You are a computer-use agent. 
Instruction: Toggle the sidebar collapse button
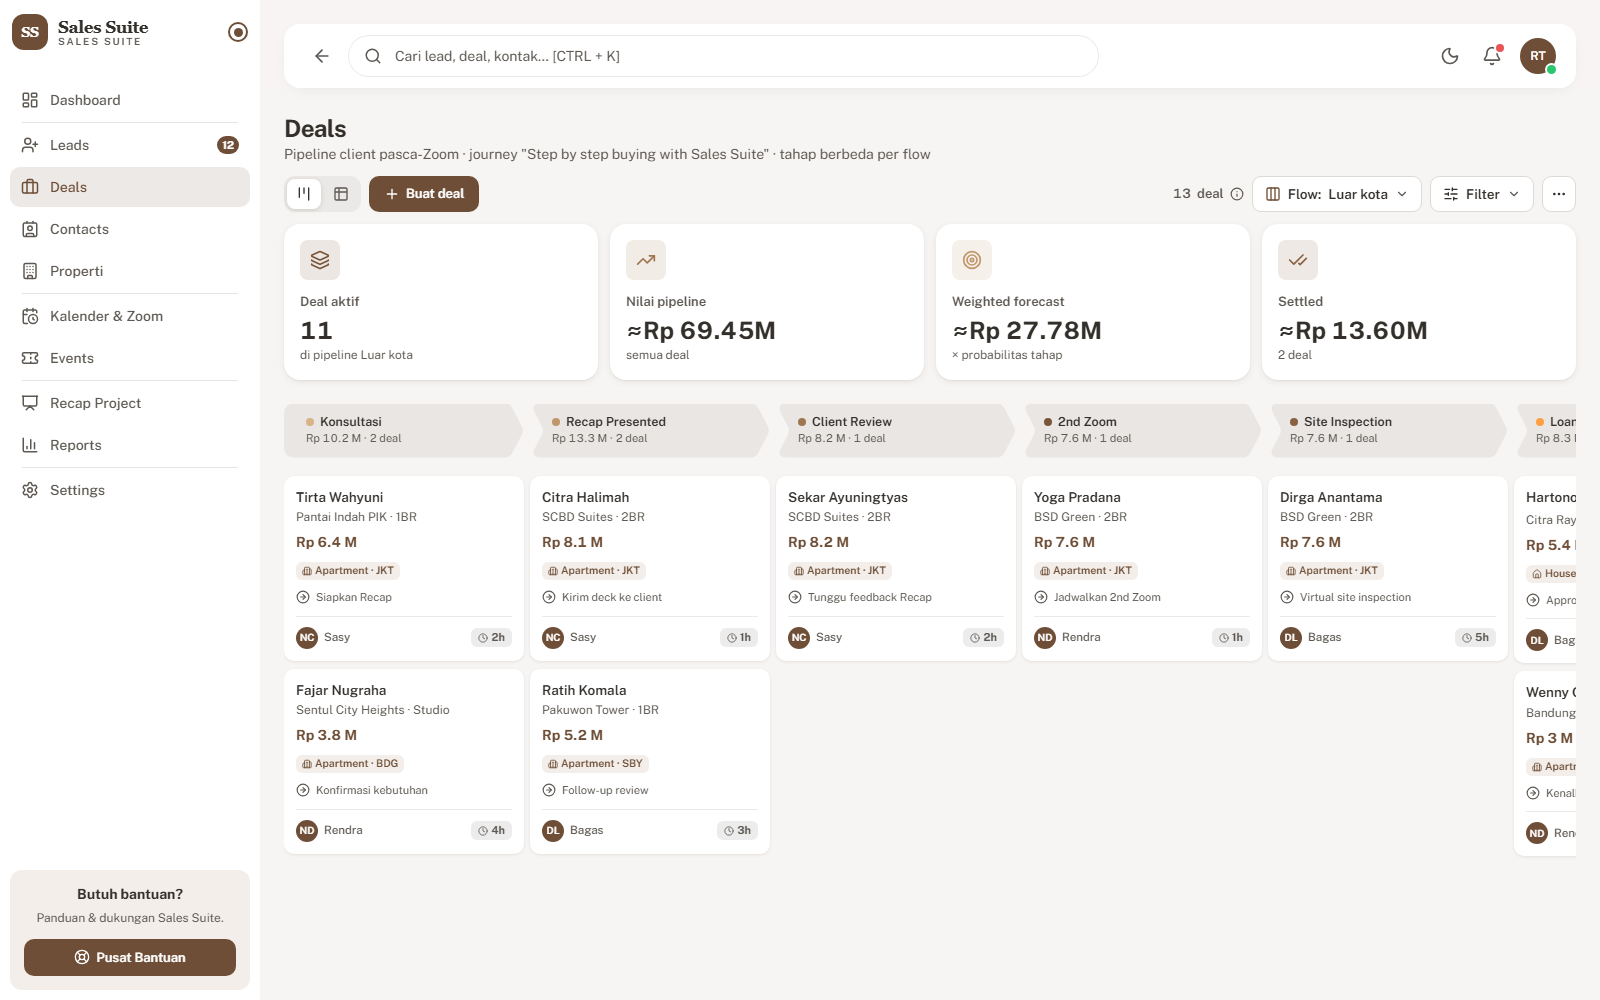pyautogui.click(x=238, y=32)
